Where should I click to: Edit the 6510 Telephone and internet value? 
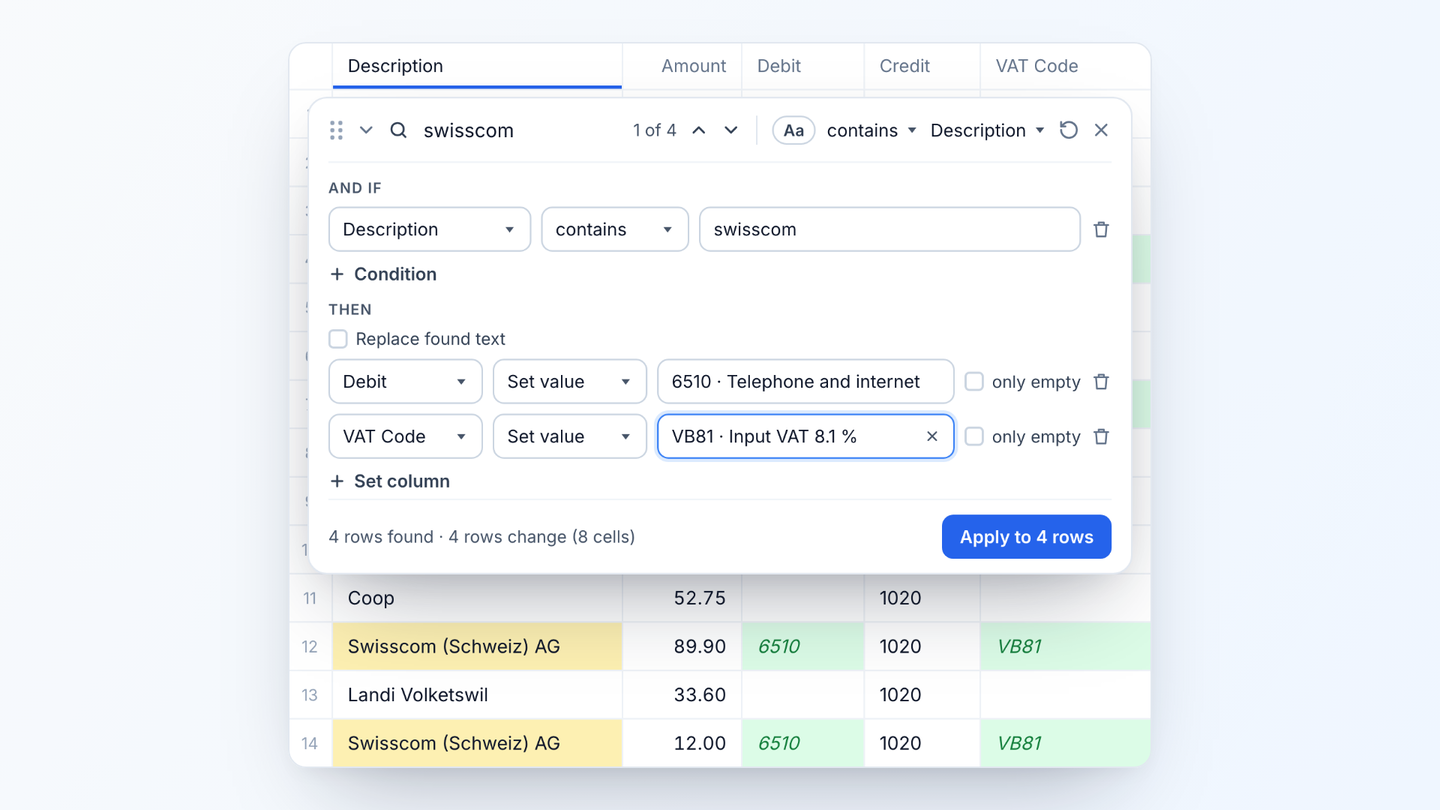(x=805, y=381)
